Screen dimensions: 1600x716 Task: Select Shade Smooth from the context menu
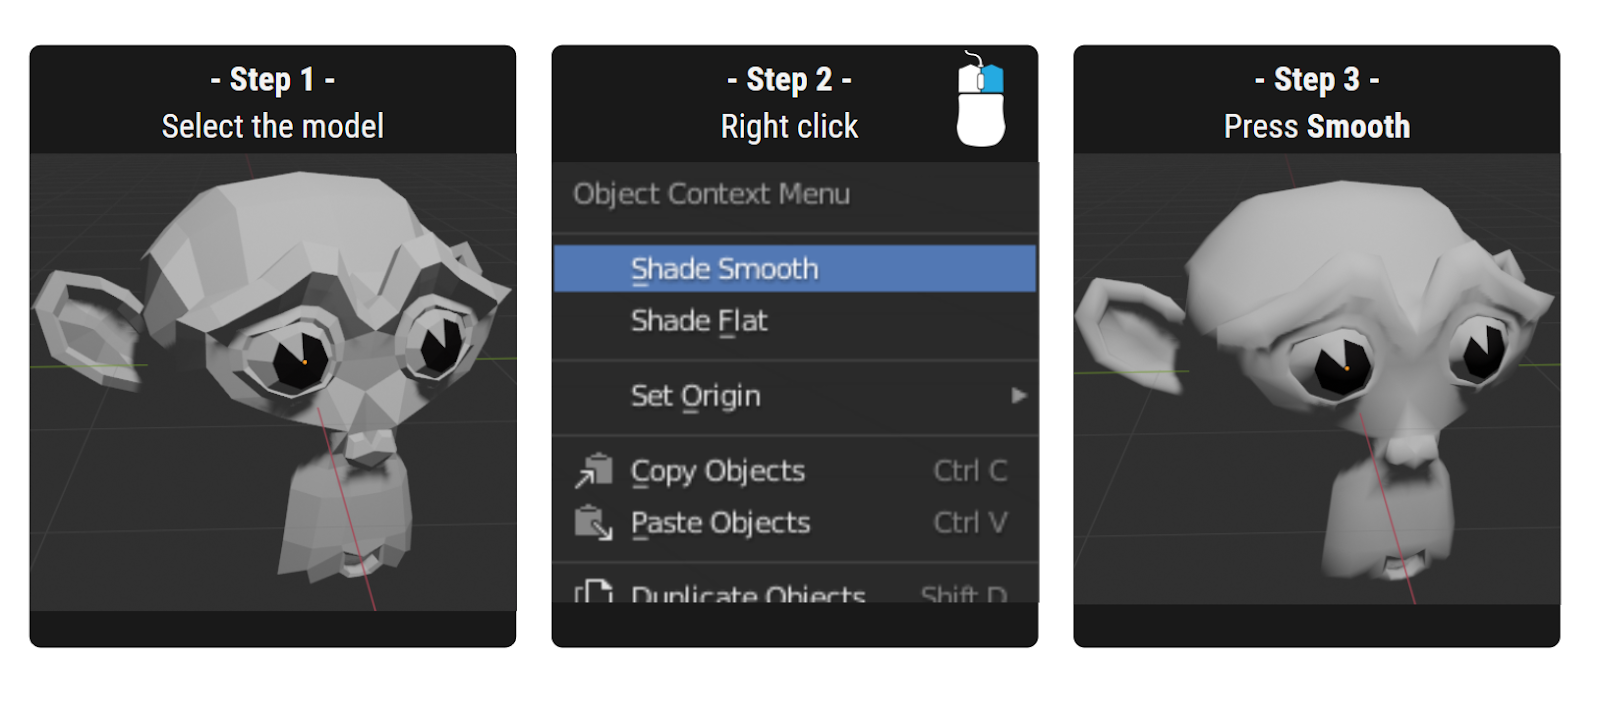[x=723, y=268]
